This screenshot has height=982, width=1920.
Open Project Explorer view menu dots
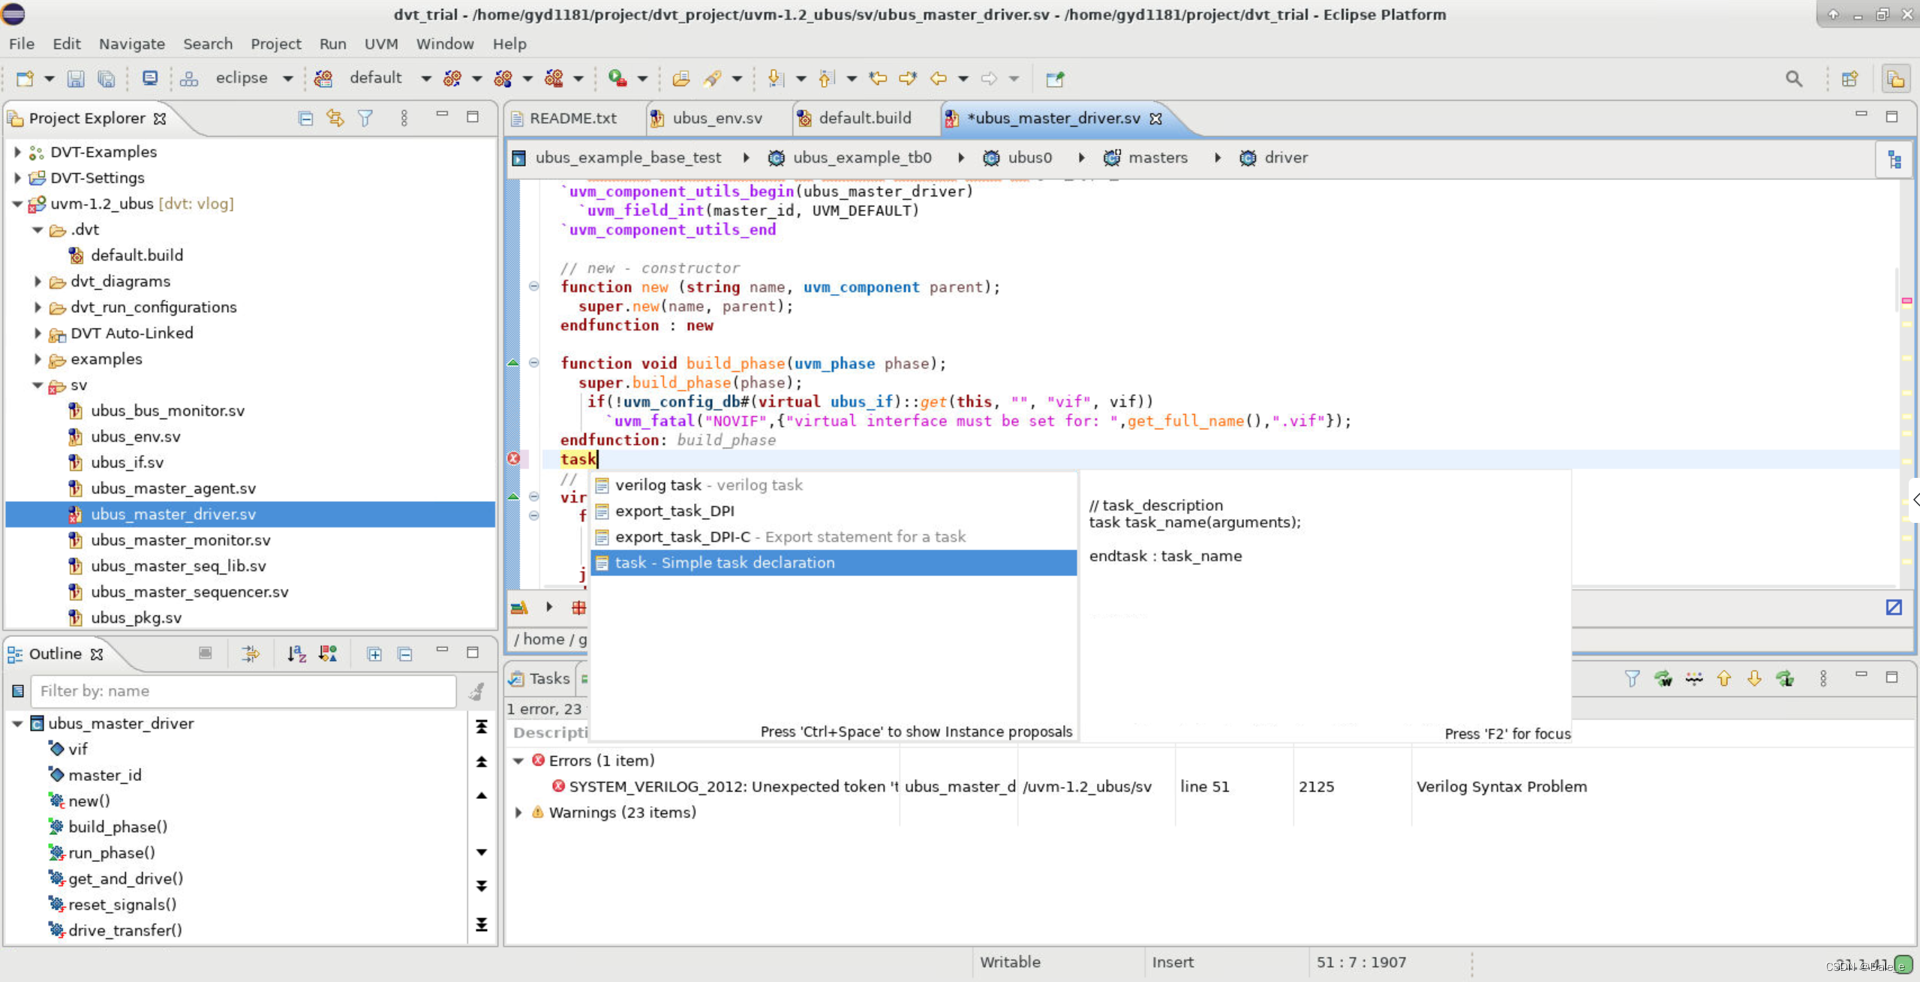point(404,118)
